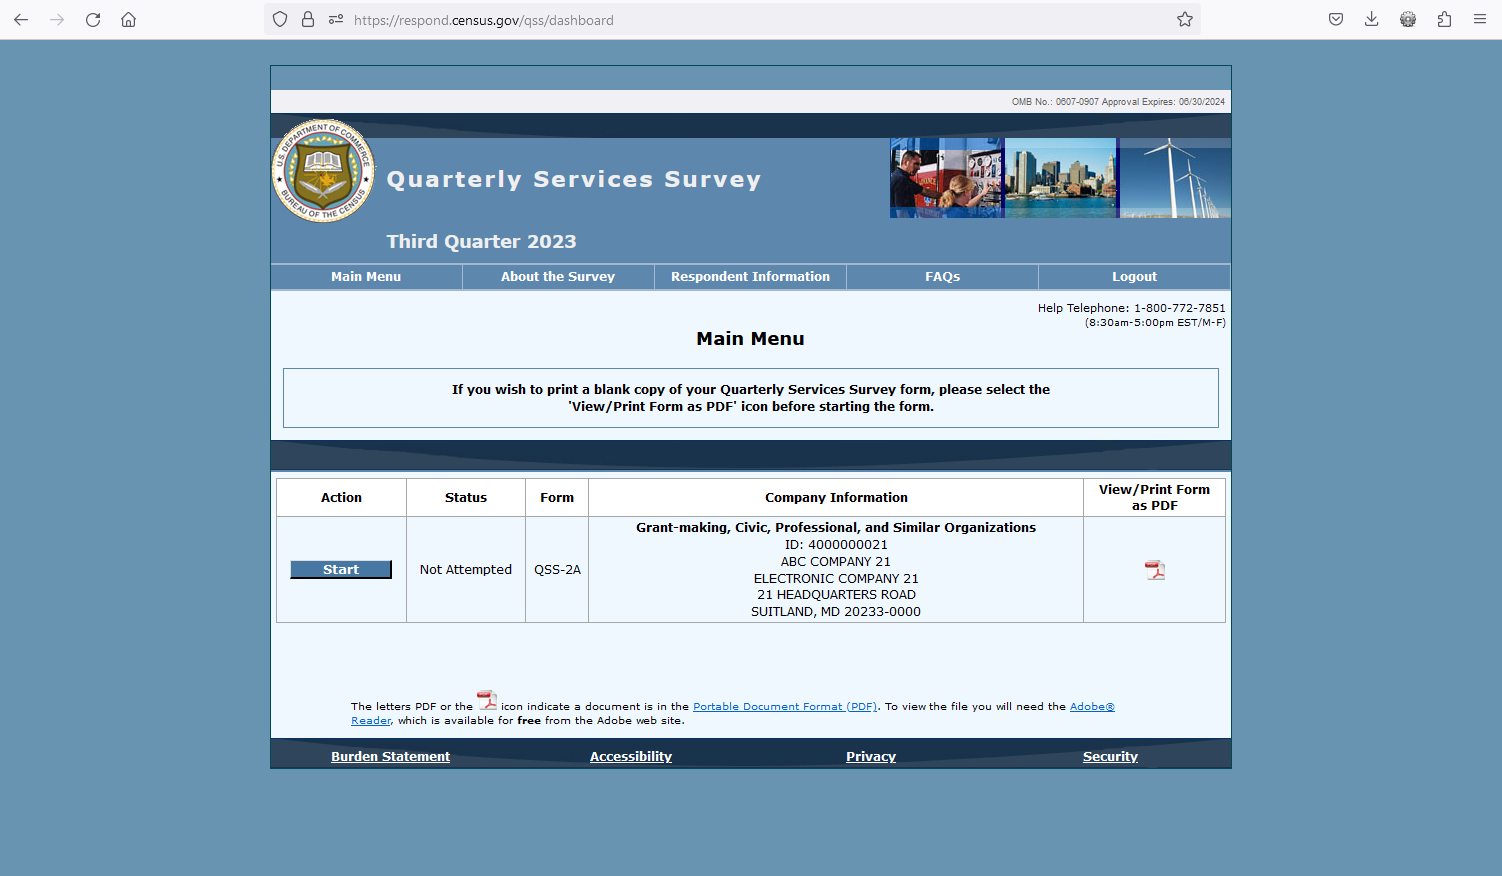Open the browser hamburger menu
Image resolution: width=1502 pixels, height=876 pixels.
(1480, 20)
